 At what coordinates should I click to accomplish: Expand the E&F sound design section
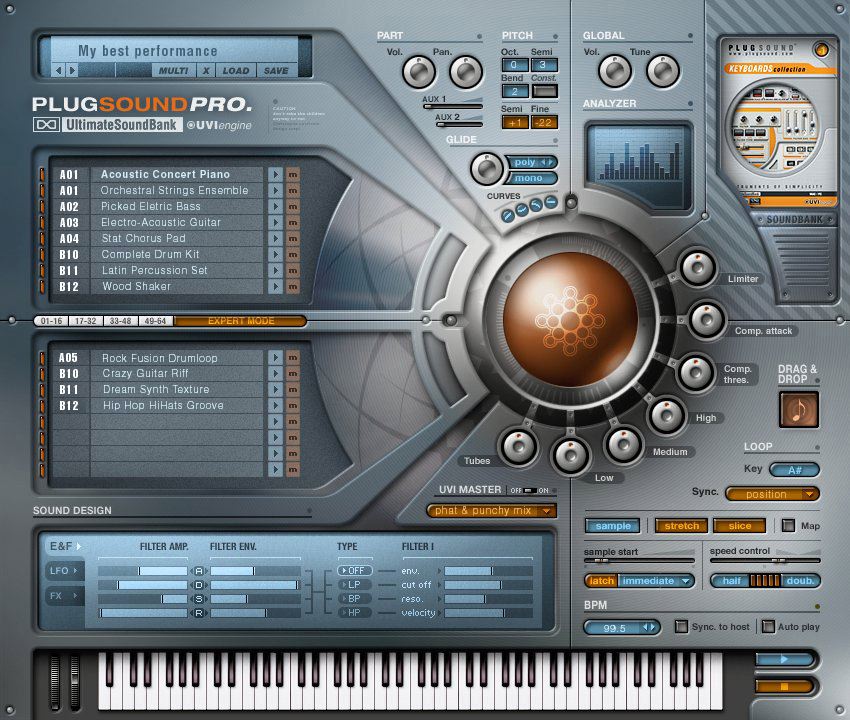click(65, 547)
